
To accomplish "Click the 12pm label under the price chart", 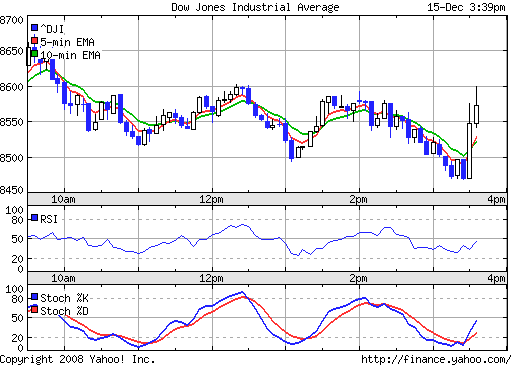I will (211, 199).
